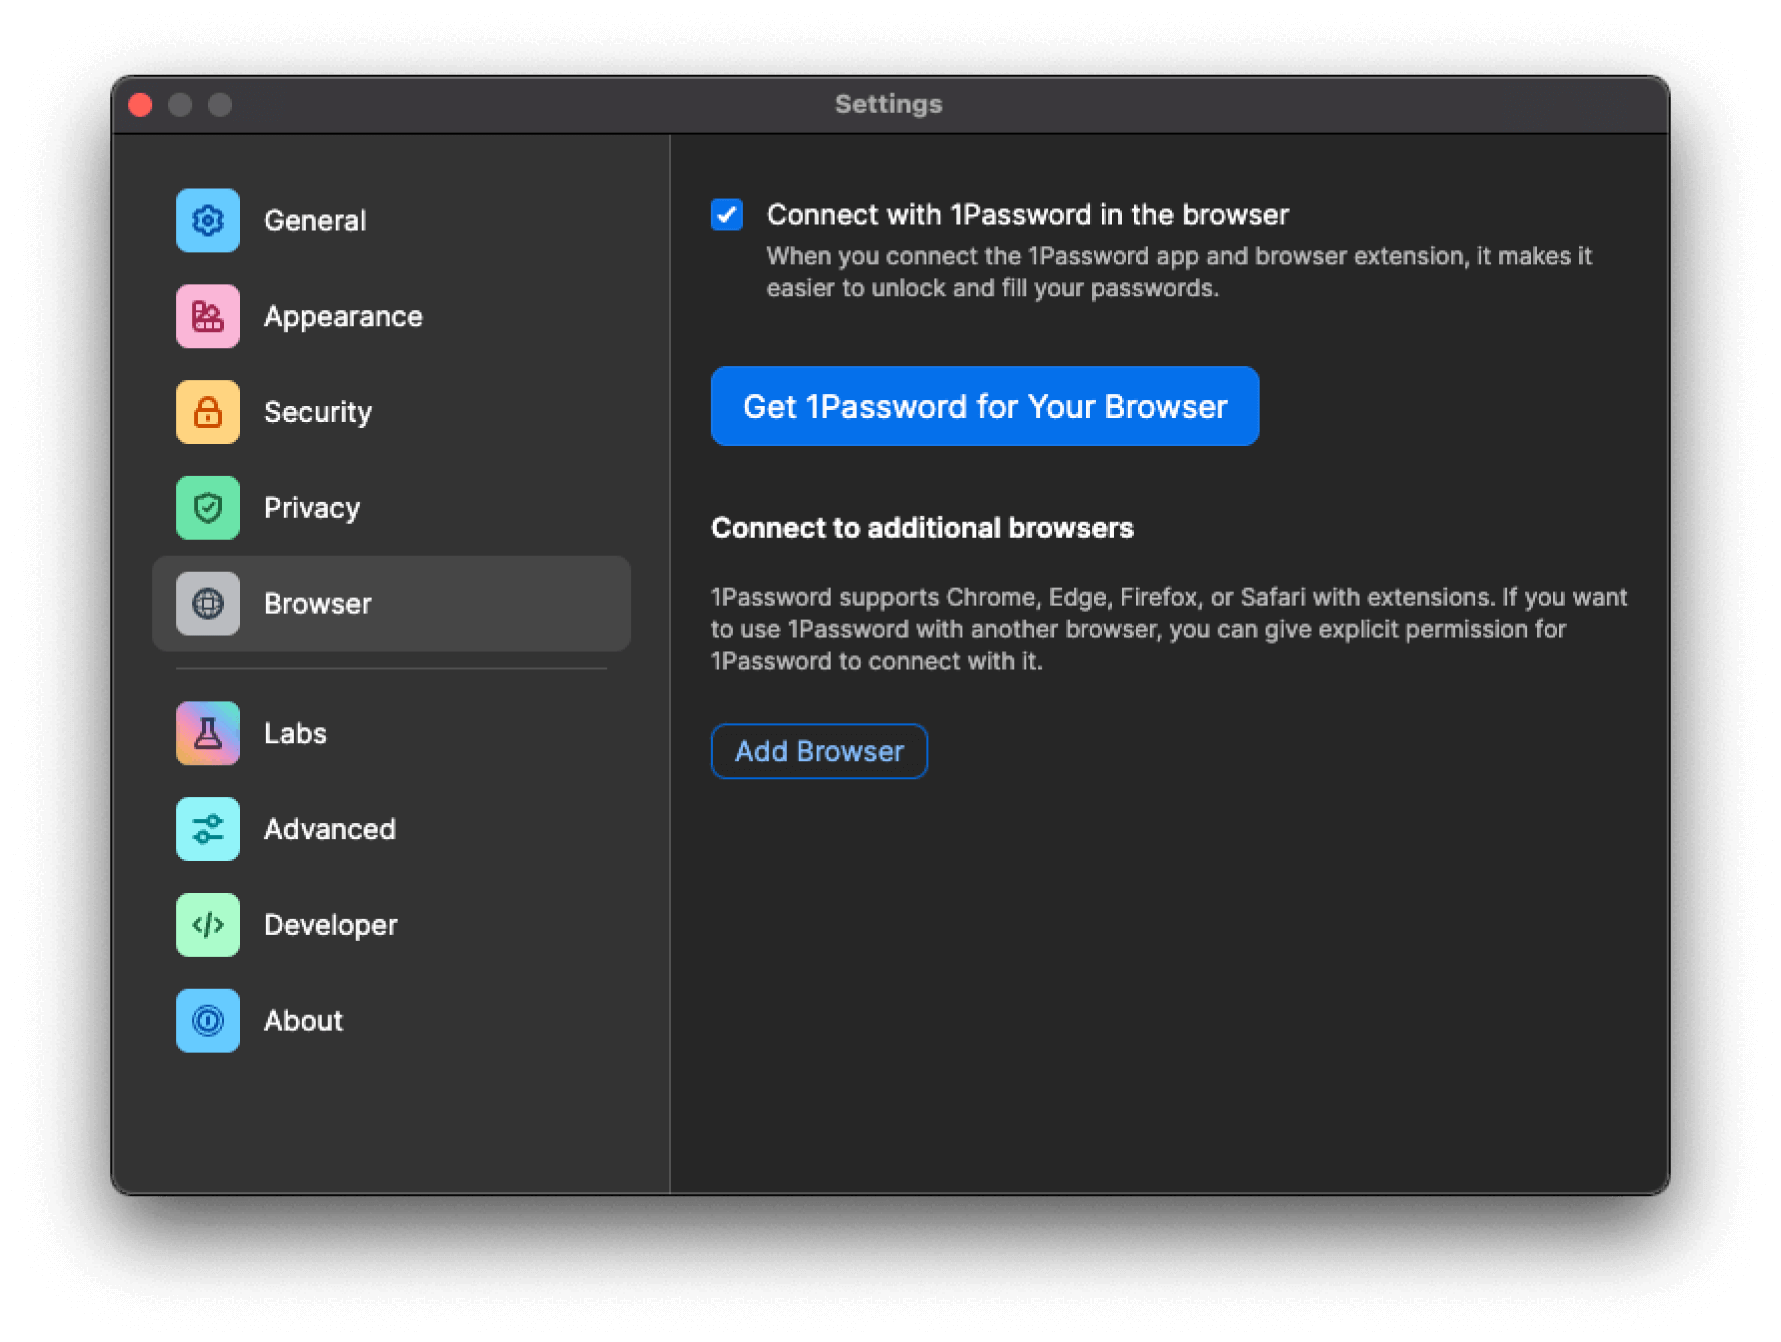Image resolution: width=1781 pixels, height=1342 pixels.
Task: Select the Advanced sliders icon
Action: pyautogui.click(x=207, y=829)
